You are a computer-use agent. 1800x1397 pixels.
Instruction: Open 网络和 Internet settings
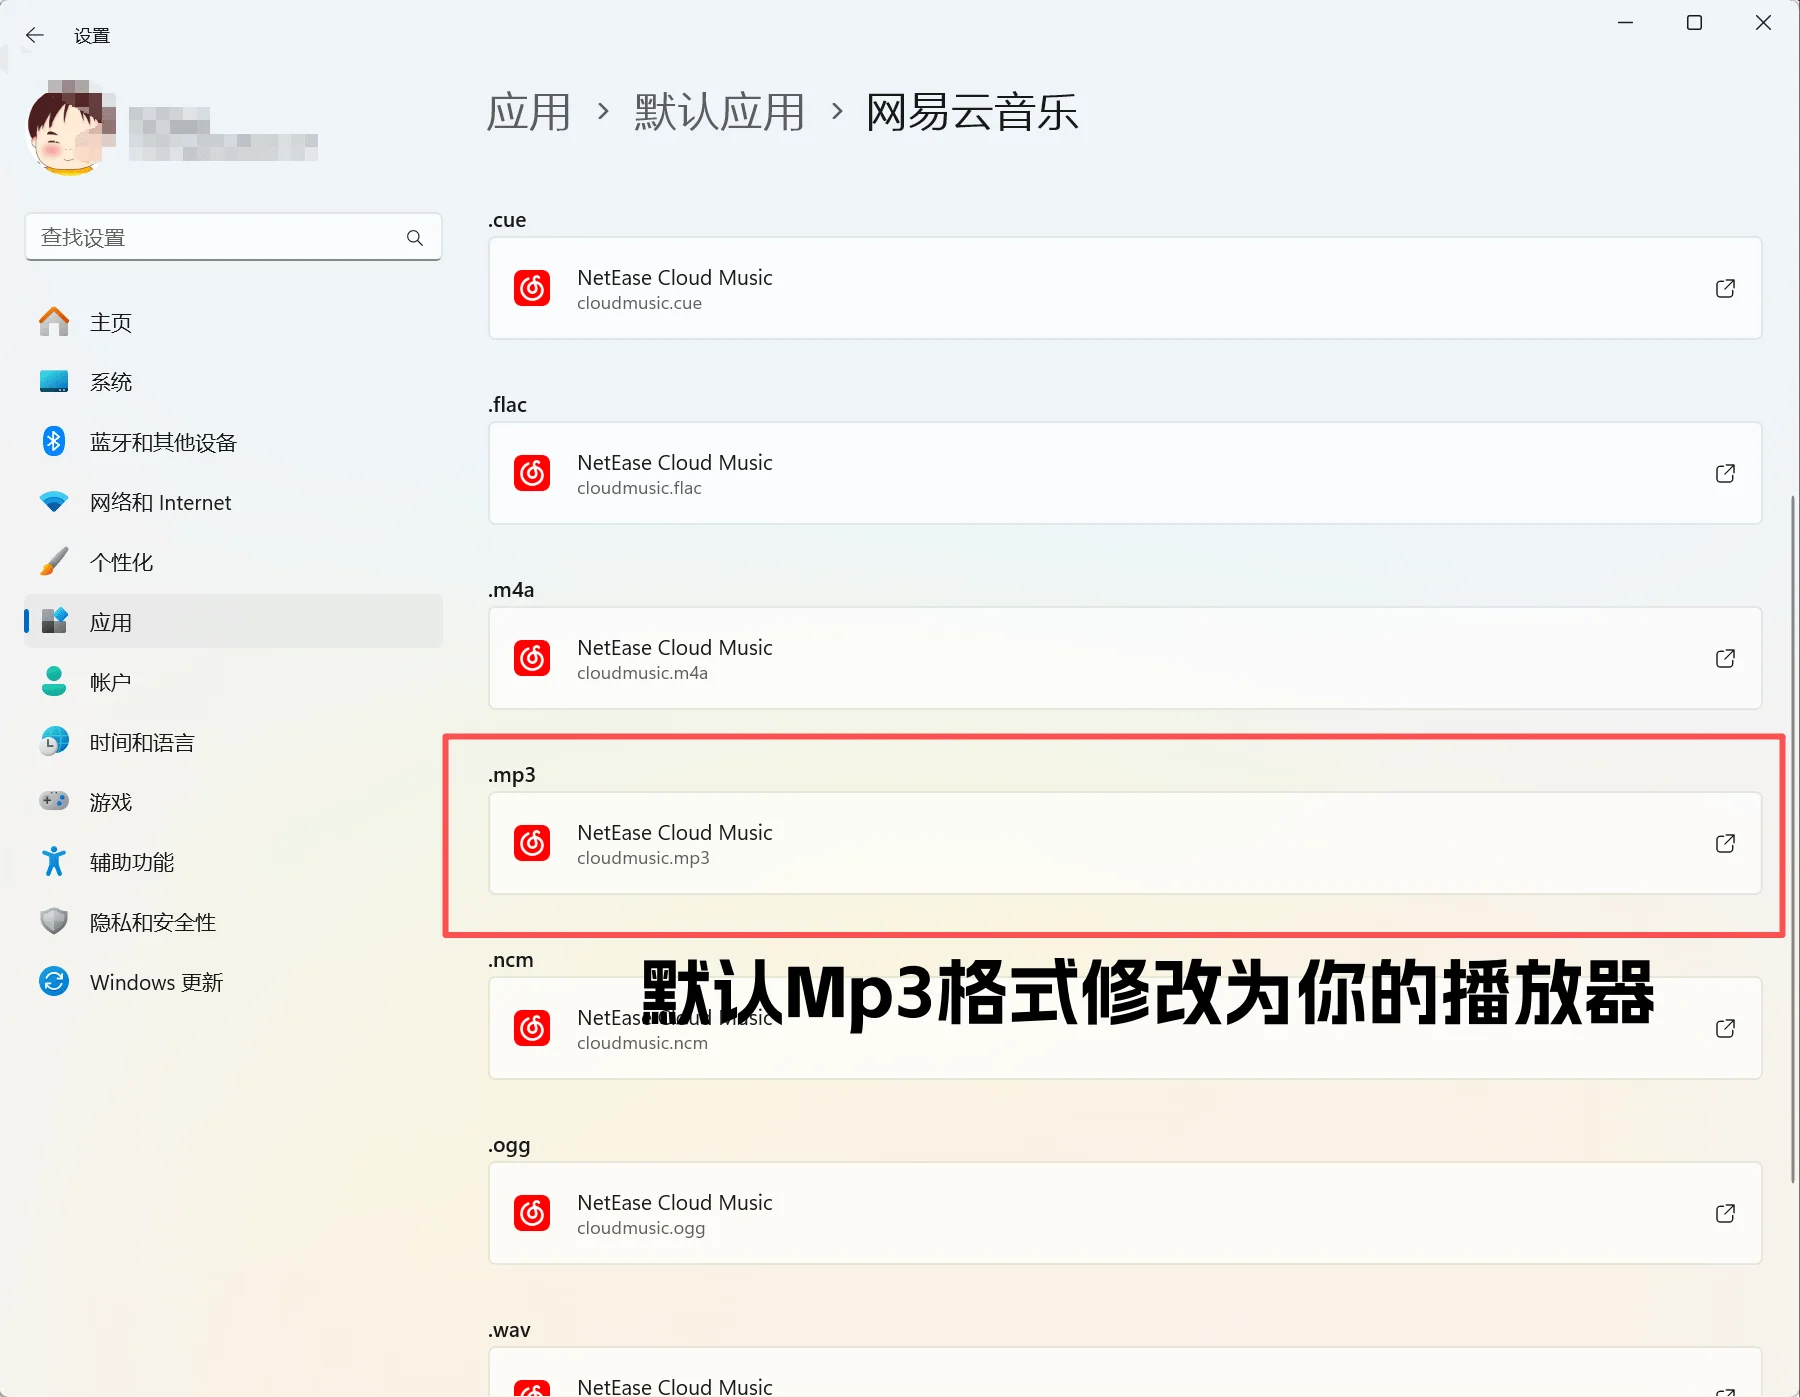click(233, 502)
